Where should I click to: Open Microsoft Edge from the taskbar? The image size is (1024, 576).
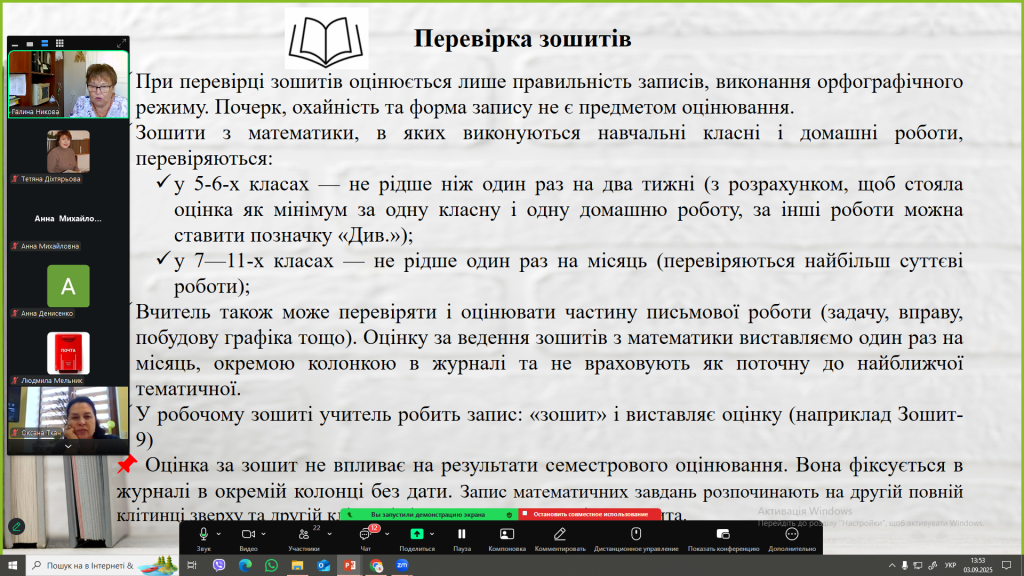245,565
